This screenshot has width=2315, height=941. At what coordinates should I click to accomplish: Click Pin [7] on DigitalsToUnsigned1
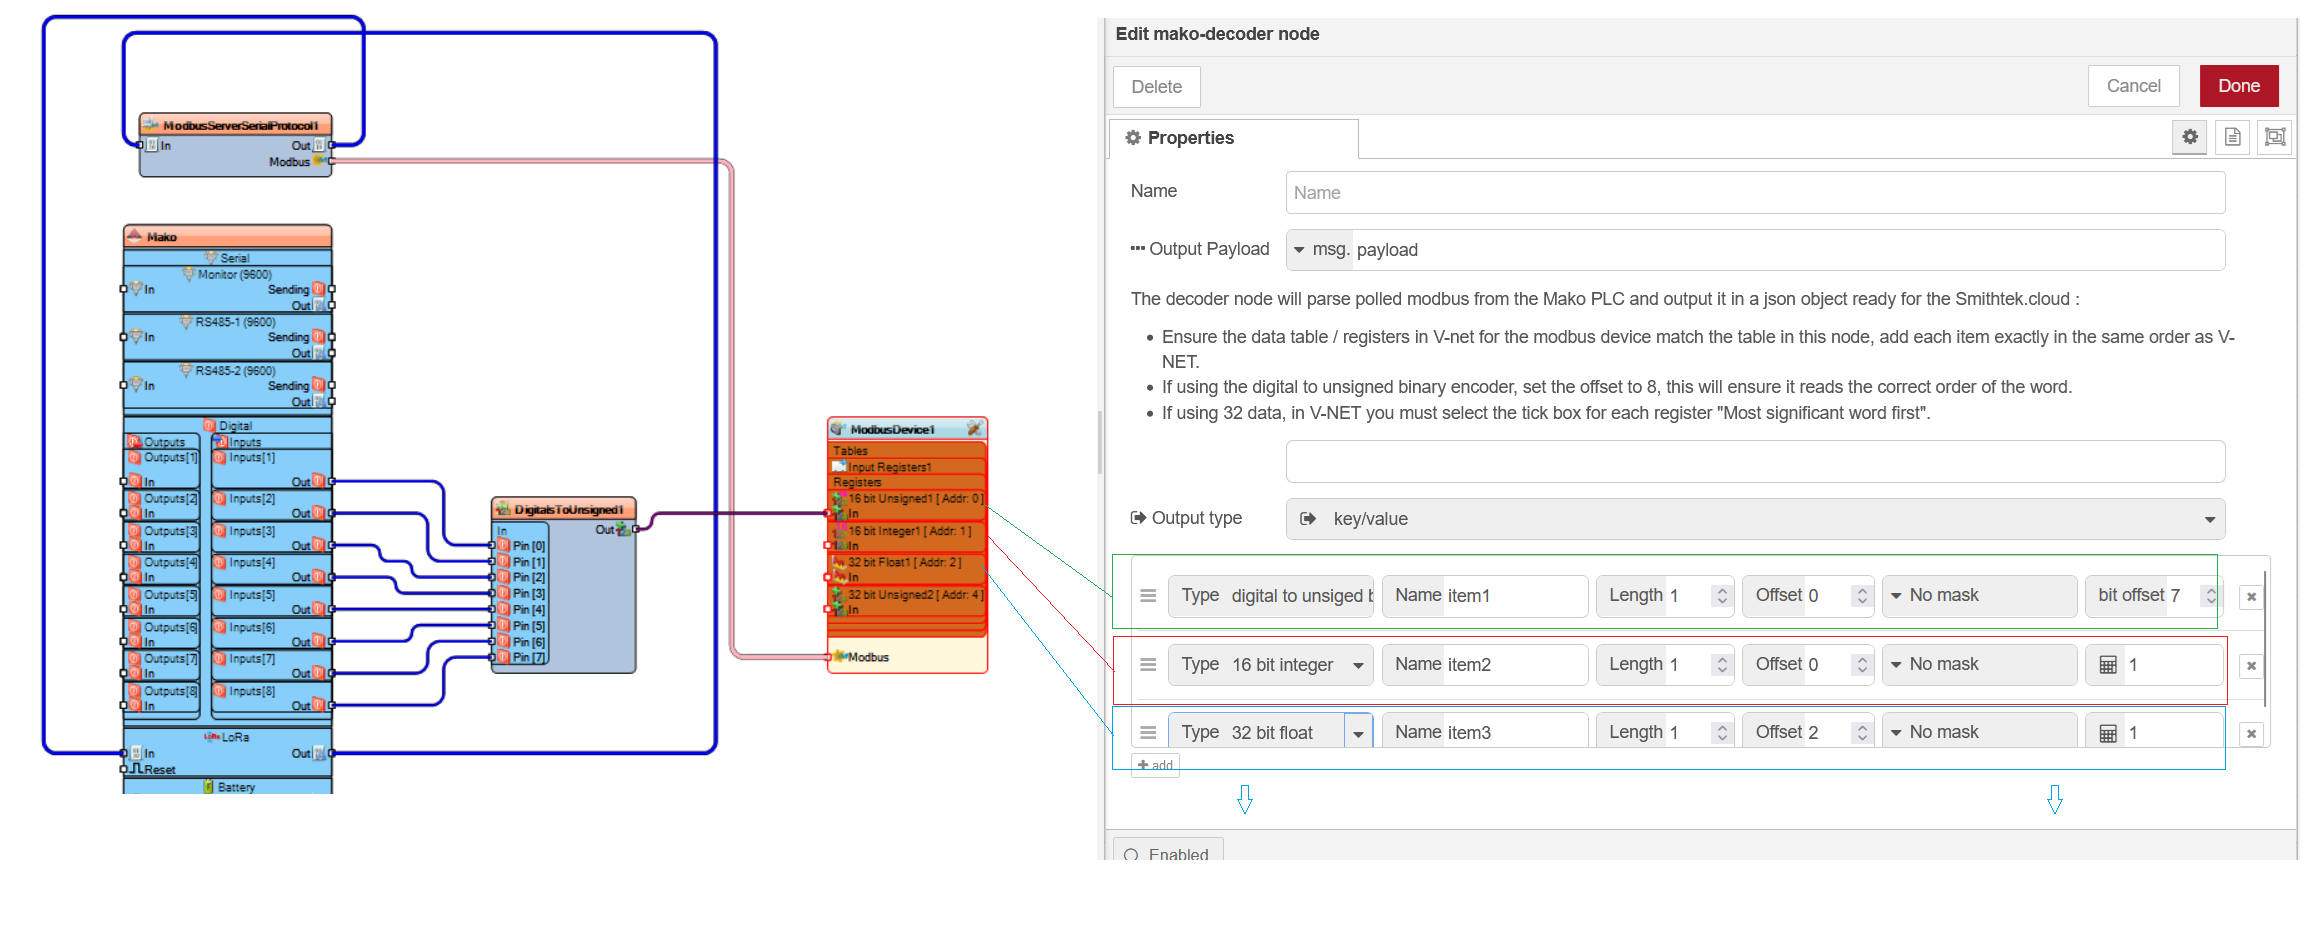click(521, 658)
